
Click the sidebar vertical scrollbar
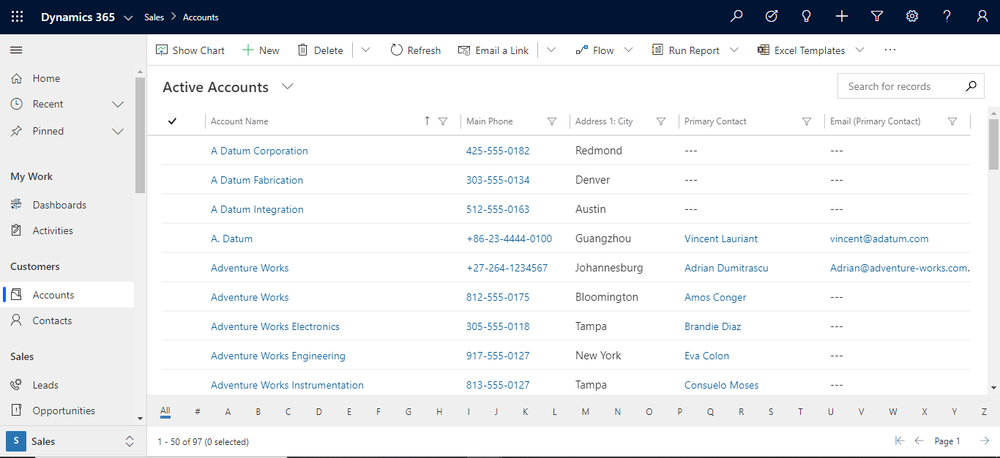click(140, 135)
